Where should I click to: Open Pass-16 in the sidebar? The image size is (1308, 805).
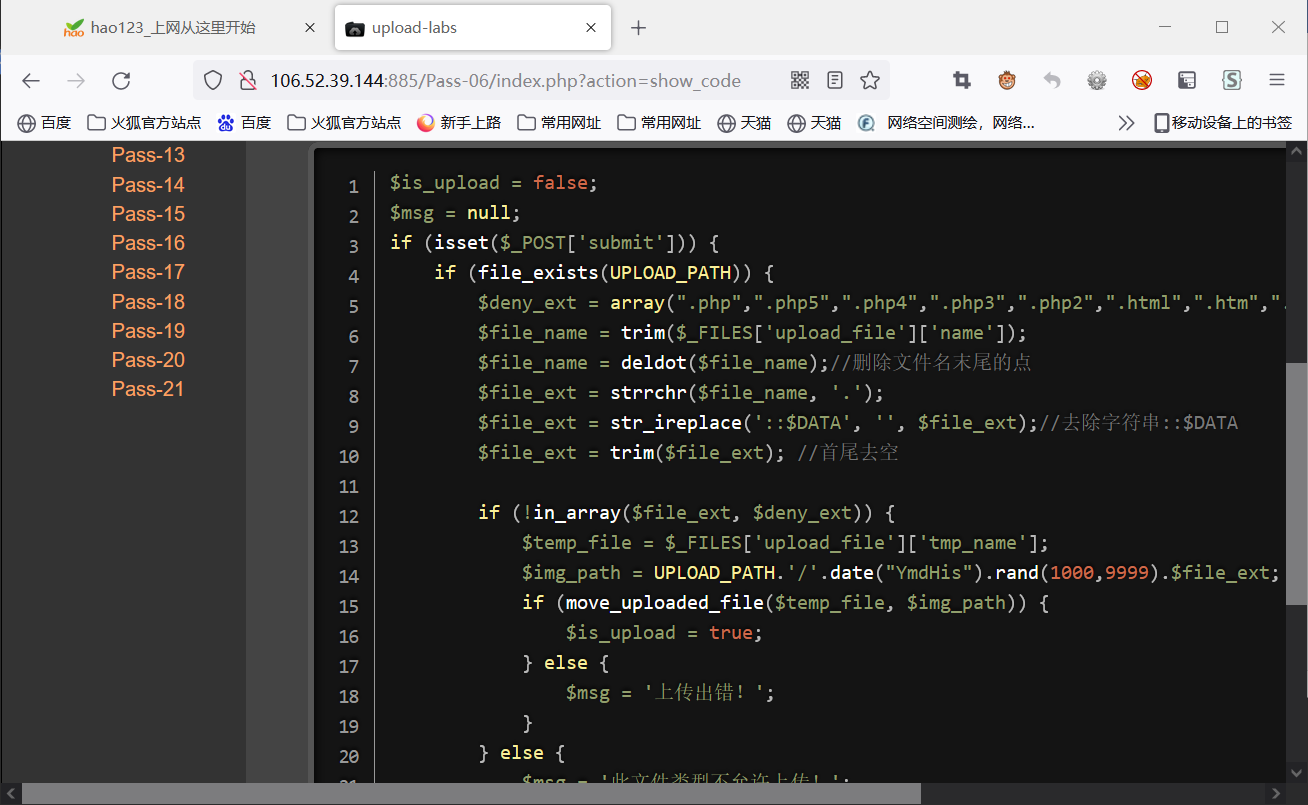148,243
